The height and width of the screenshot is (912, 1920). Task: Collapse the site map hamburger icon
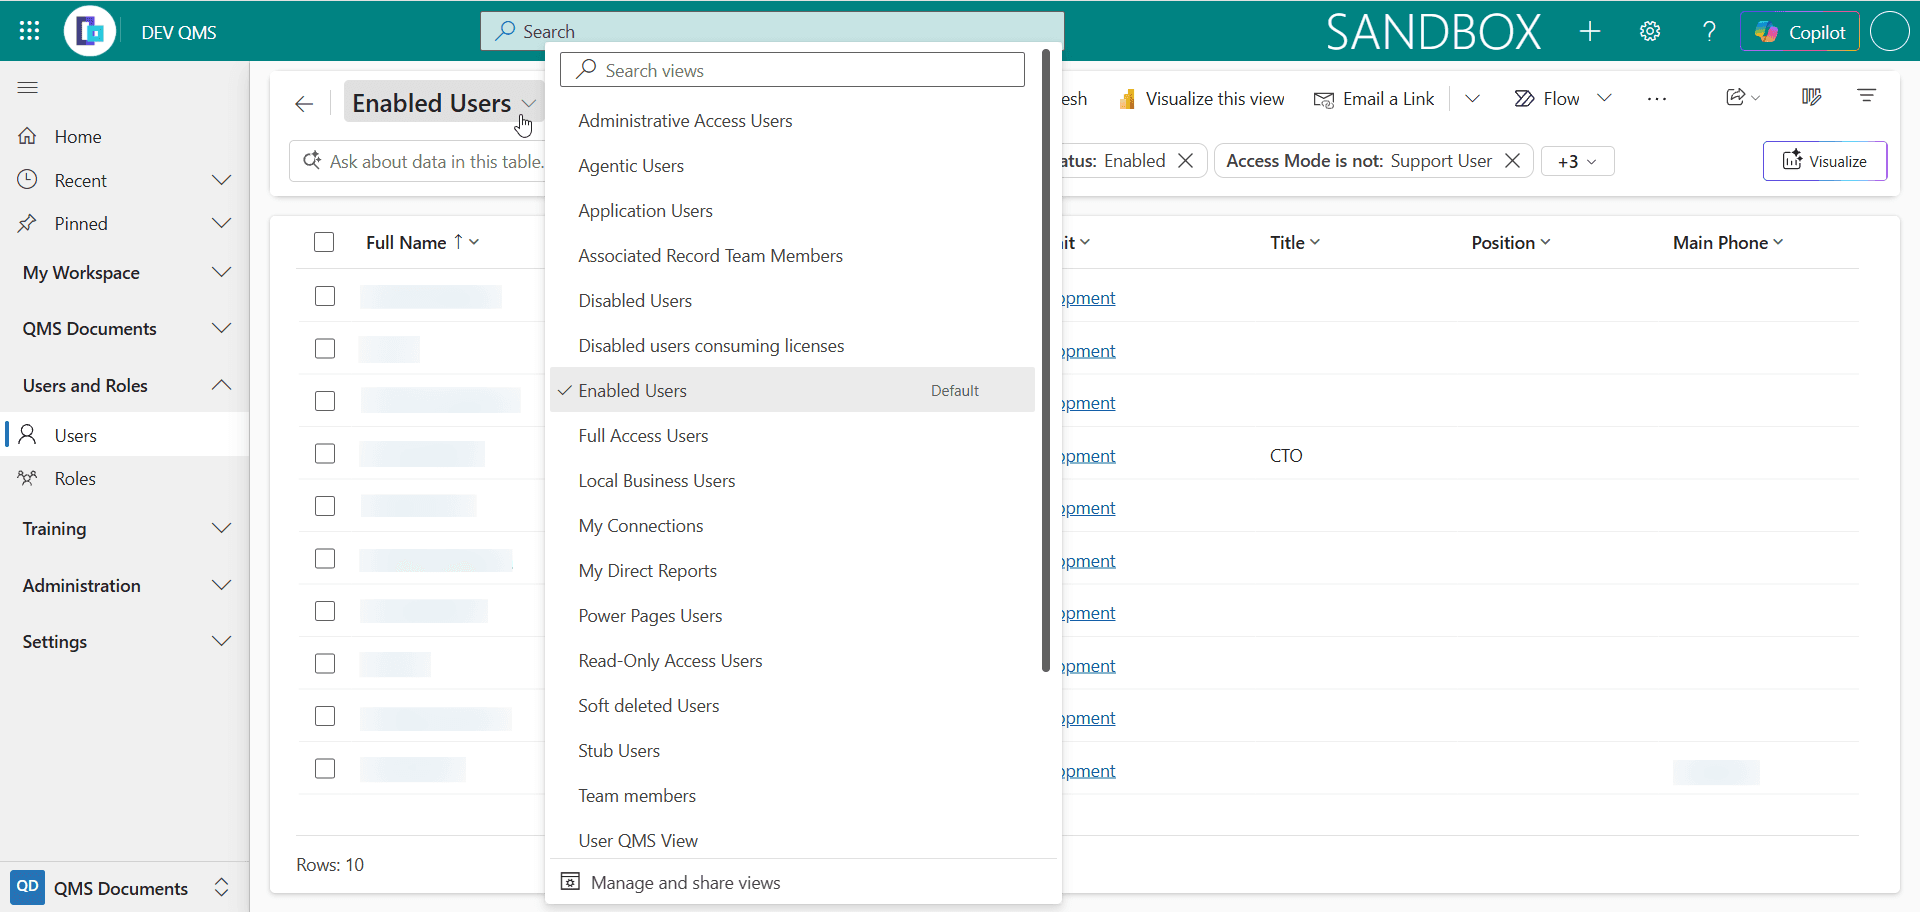pos(28,88)
